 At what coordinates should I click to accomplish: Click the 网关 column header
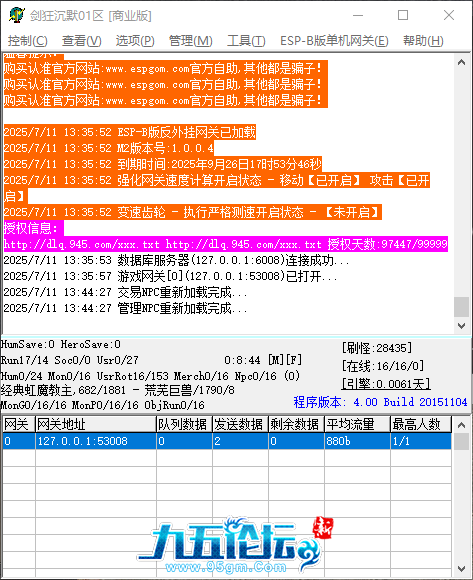pyautogui.click(x=18, y=424)
